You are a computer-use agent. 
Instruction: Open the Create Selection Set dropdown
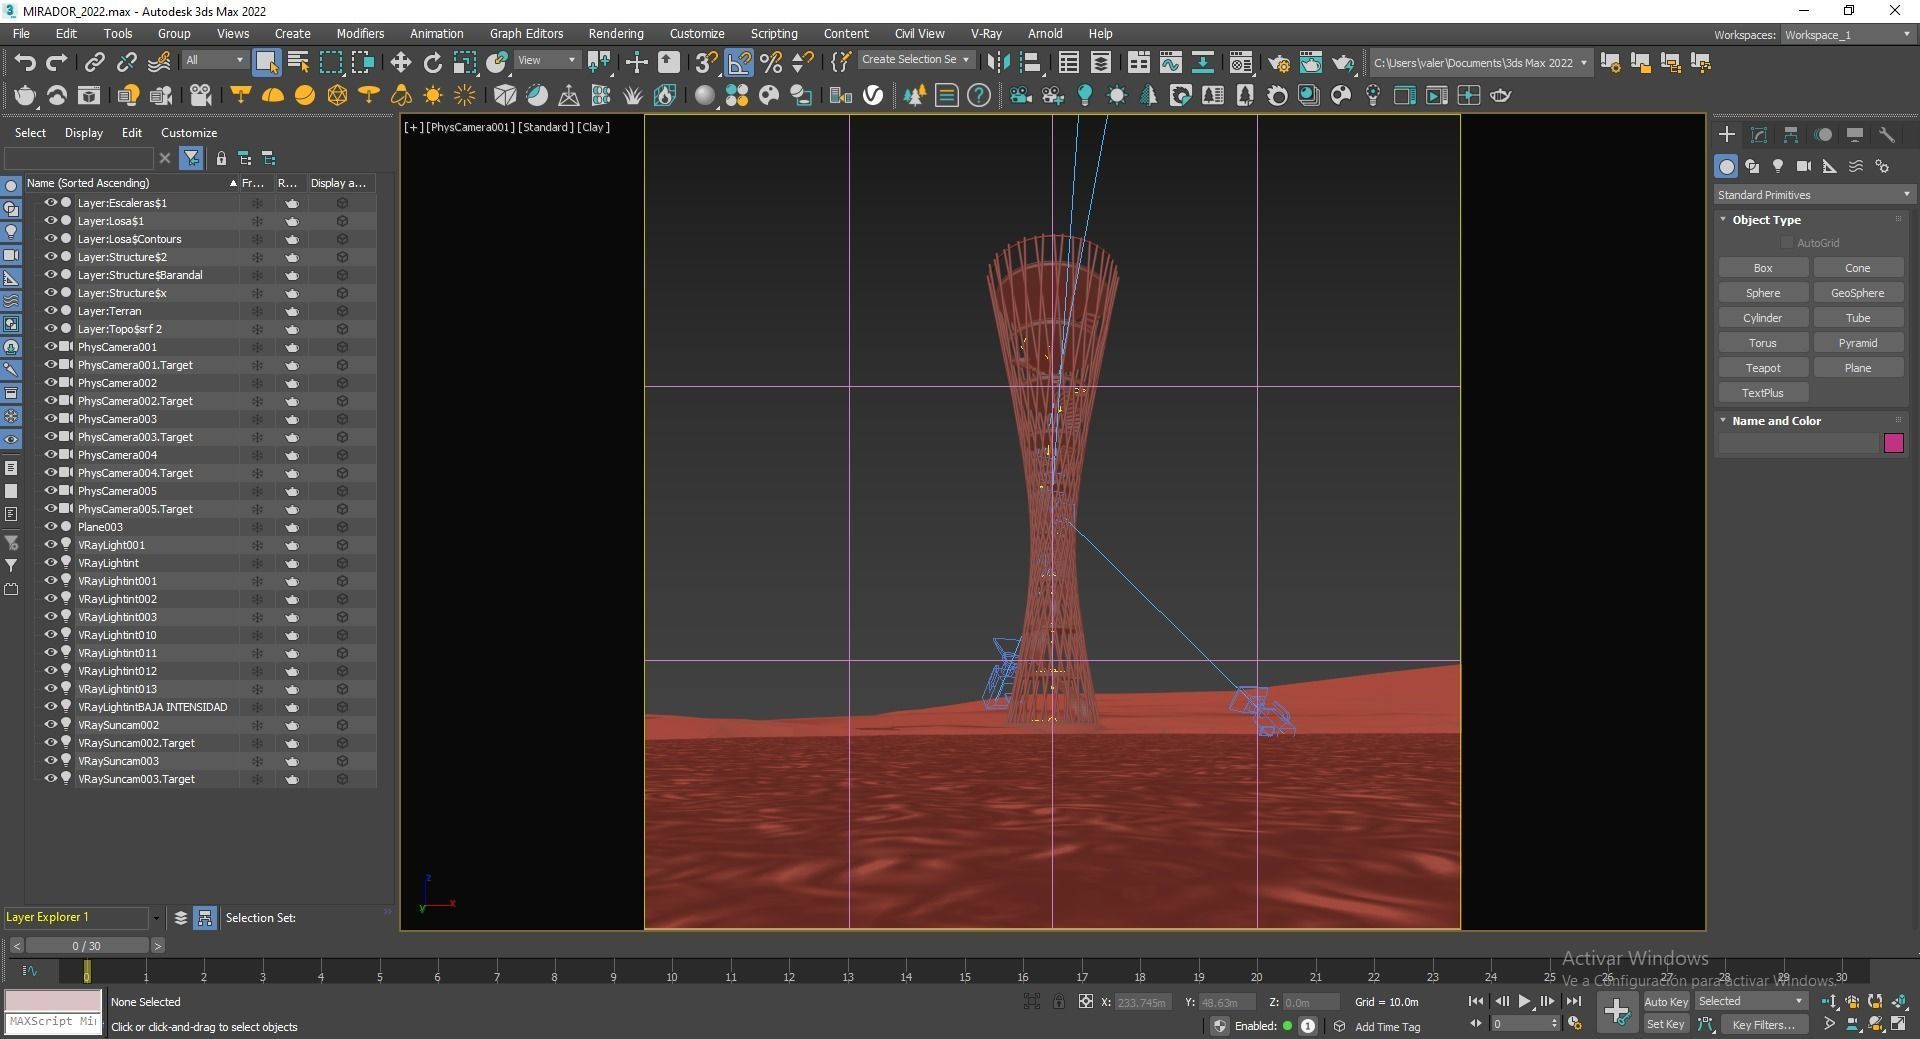916,60
